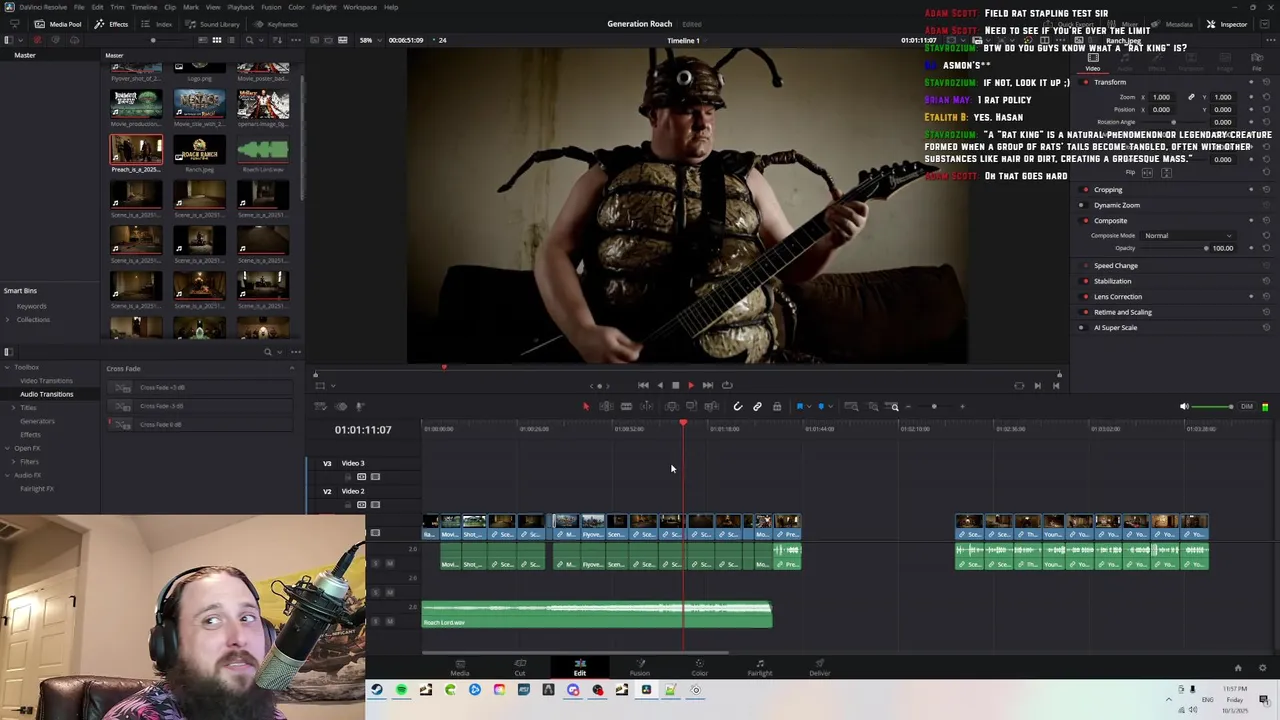Click the Overwrite Clip icon
The image size is (1280, 720).
tap(691, 406)
